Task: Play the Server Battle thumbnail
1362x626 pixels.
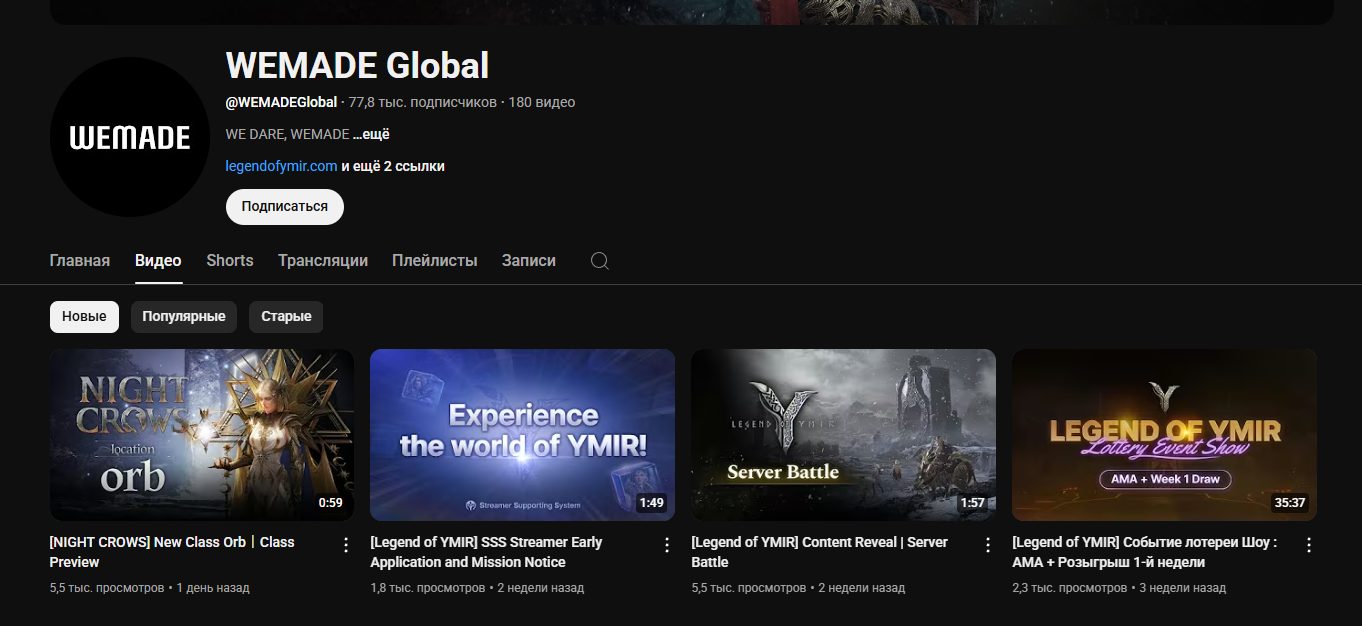Action: point(843,435)
